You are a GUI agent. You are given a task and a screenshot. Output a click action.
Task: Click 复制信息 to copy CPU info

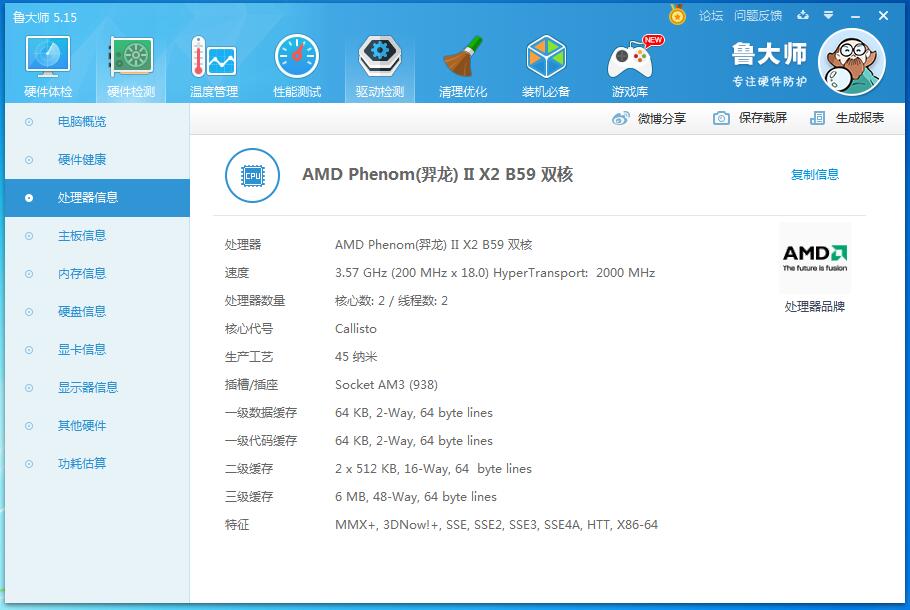pyautogui.click(x=815, y=174)
